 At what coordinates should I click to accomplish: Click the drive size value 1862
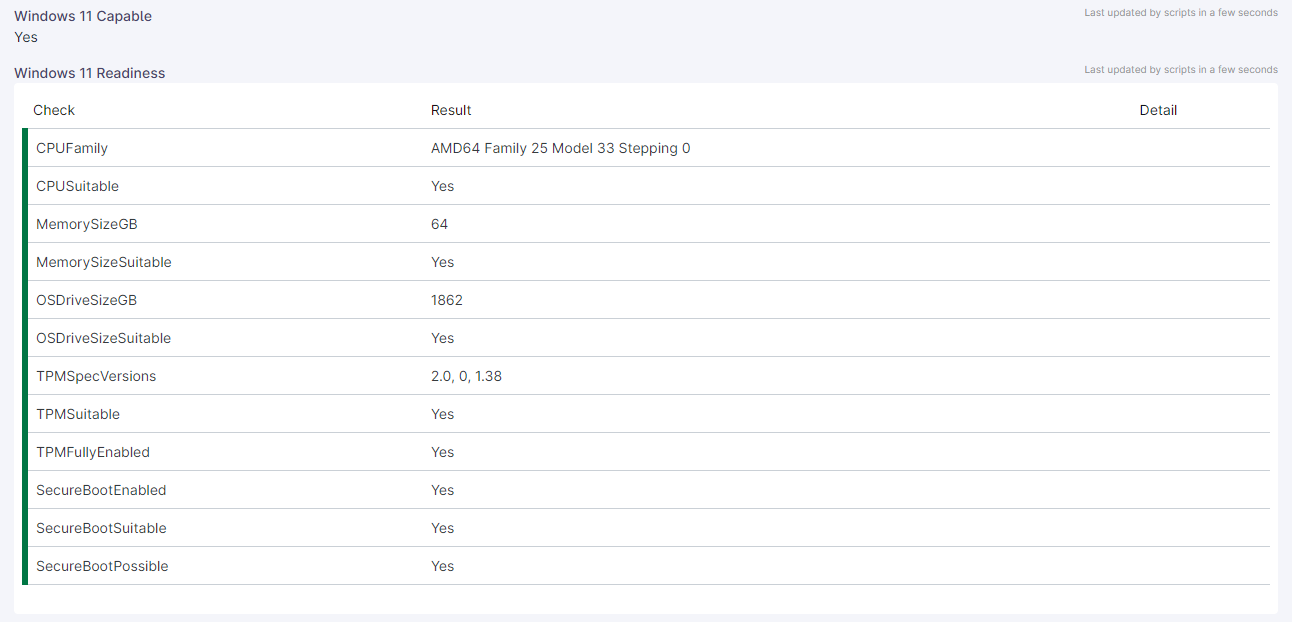tap(447, 300)
